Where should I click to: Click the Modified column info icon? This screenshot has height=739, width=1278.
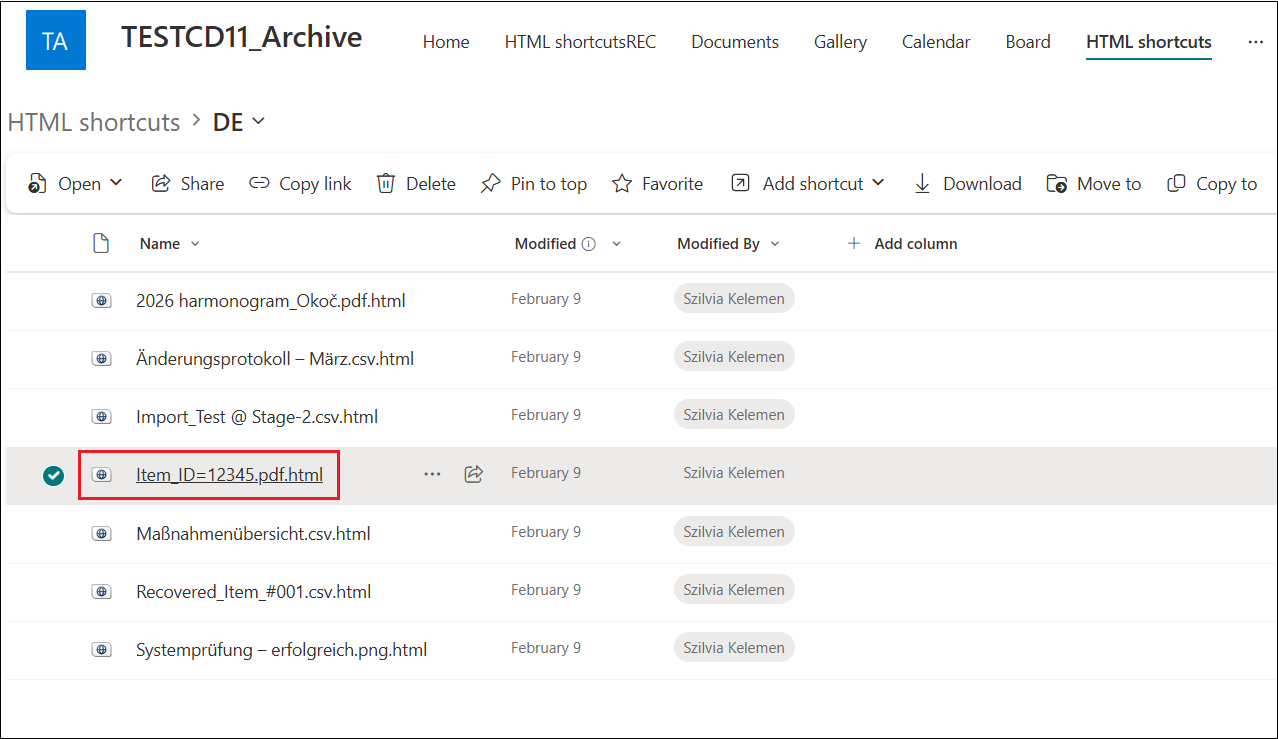pyautogui.click(x=589, y=244)
